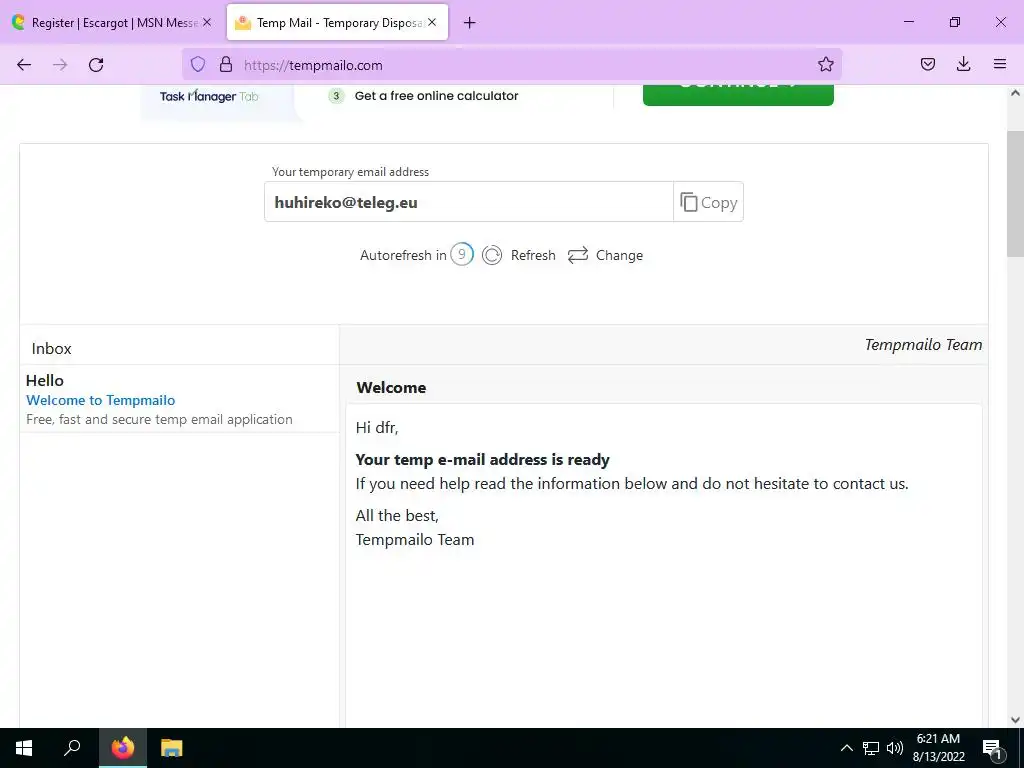Go back with the browser back arrow
This screenshot has height=768, width=1024.
point(24,65)
